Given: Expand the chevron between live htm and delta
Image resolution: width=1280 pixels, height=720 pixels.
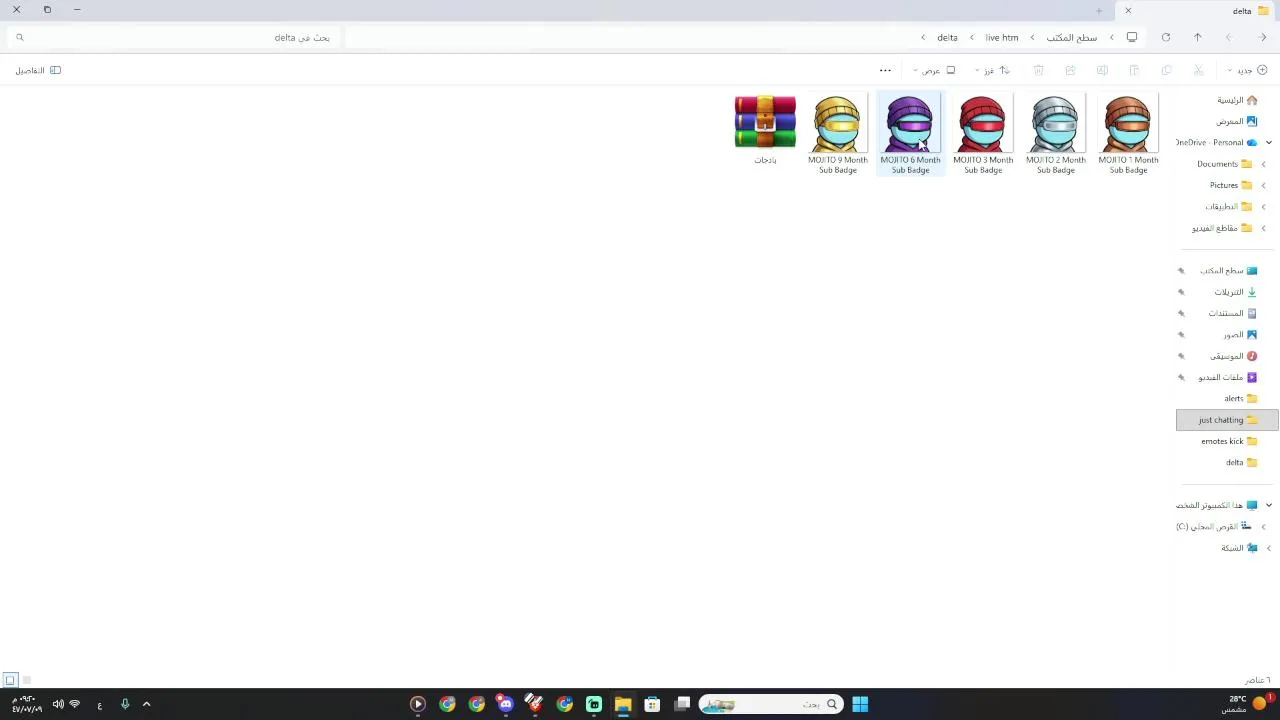Looking at the screenshot, I should coord(971,38).
